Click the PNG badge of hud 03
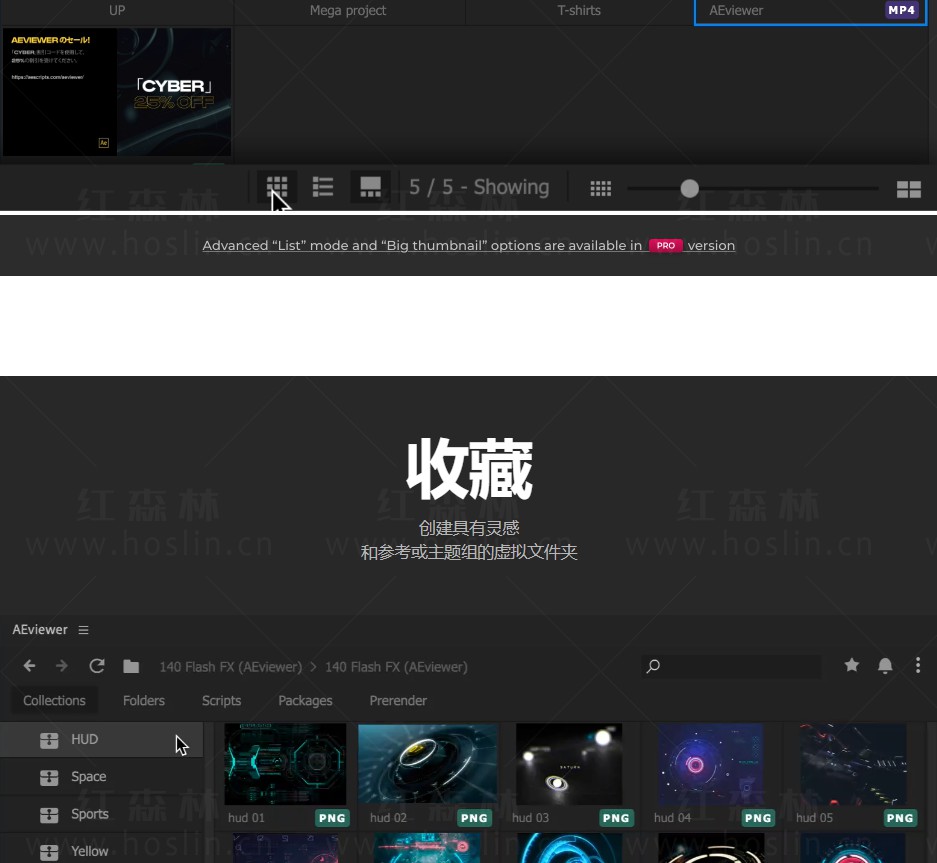 pos(616,818)
